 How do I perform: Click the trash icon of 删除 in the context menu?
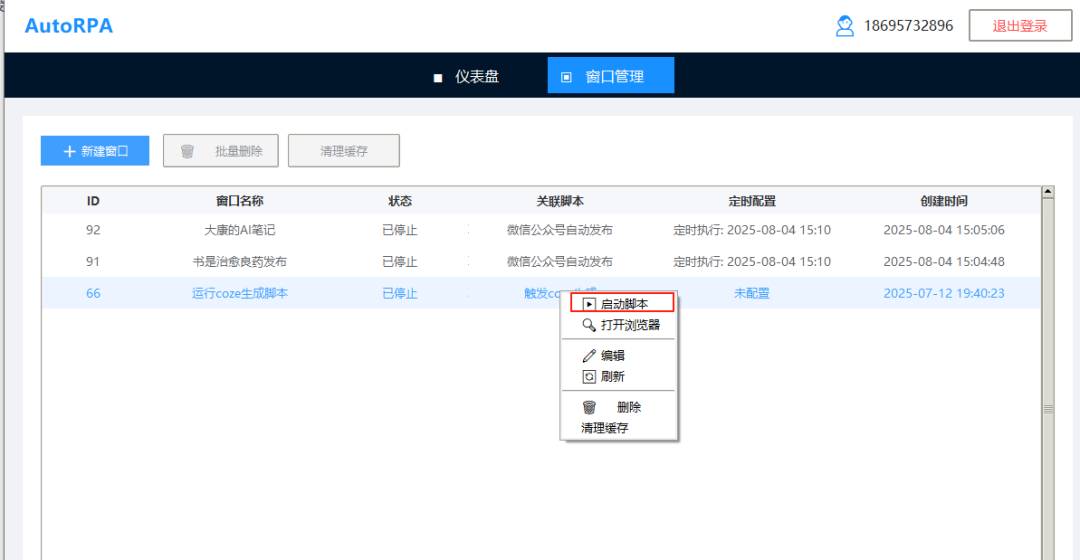[x=589, y=407]
